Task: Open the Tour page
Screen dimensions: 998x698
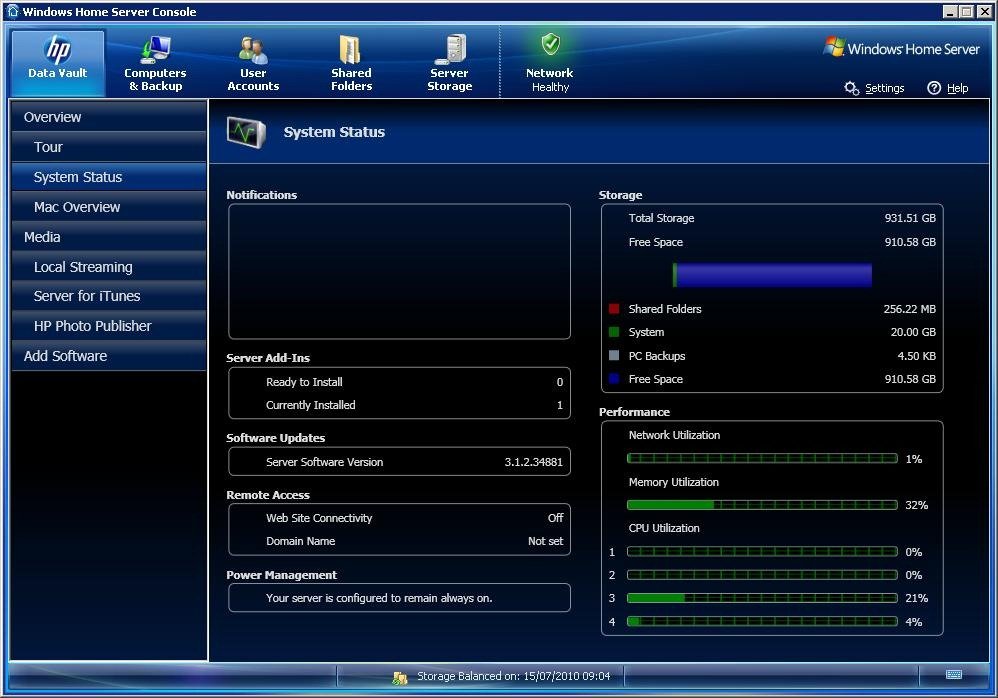Action: point(48,147)
